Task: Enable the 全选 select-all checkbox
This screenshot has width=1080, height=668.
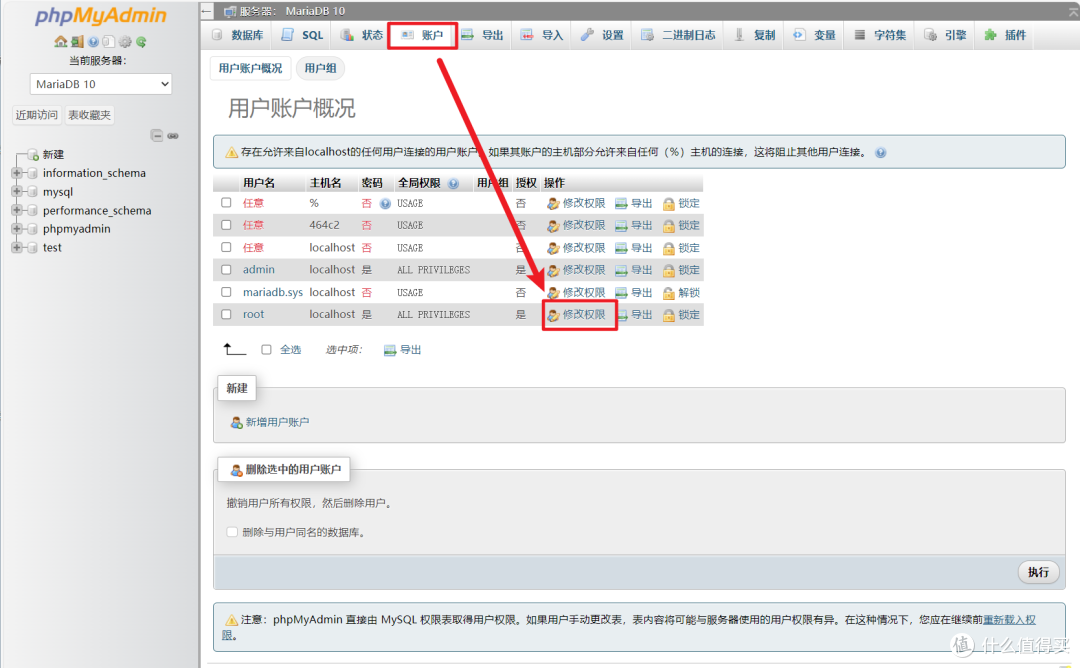Action: [x=265, y=349]
